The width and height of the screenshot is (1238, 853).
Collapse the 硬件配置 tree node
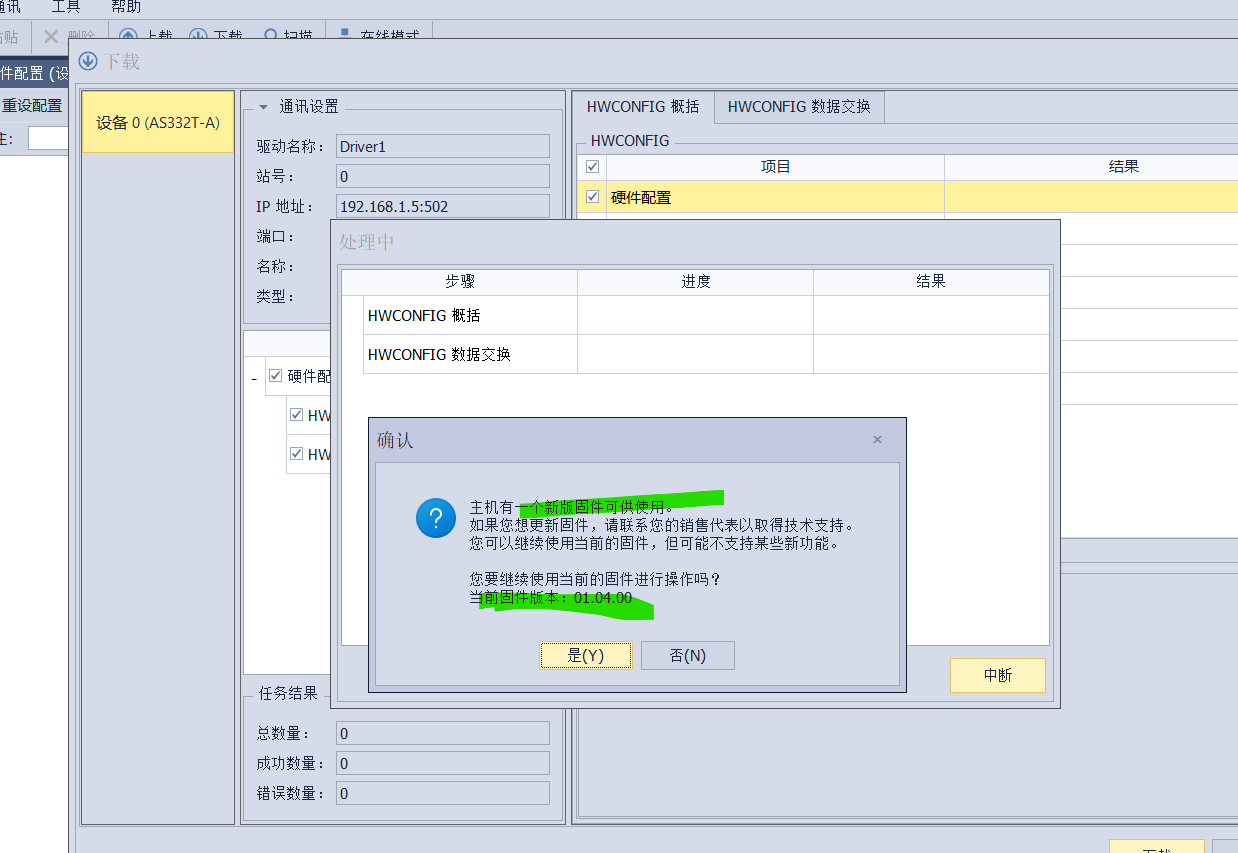tap(254, 378)
